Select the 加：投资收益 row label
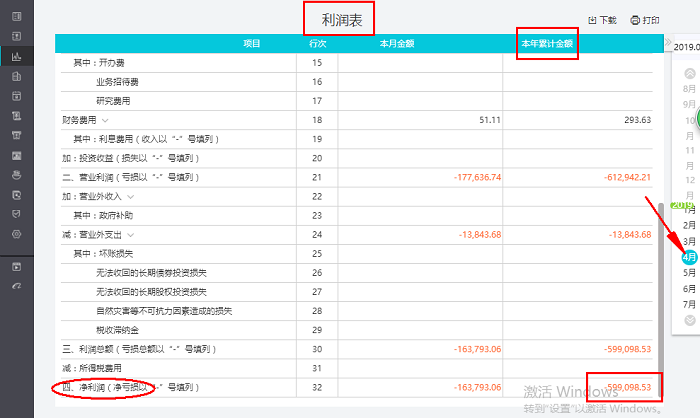The image size is (700, 418). pyautogui.click(x=130, y=158)
